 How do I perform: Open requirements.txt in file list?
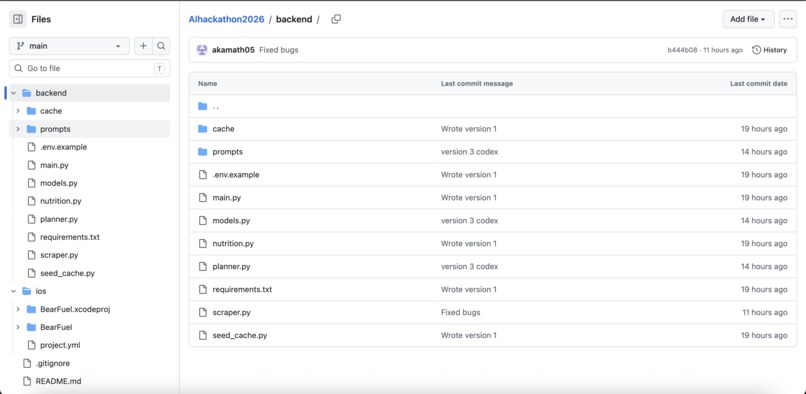[x=242, y=290]
